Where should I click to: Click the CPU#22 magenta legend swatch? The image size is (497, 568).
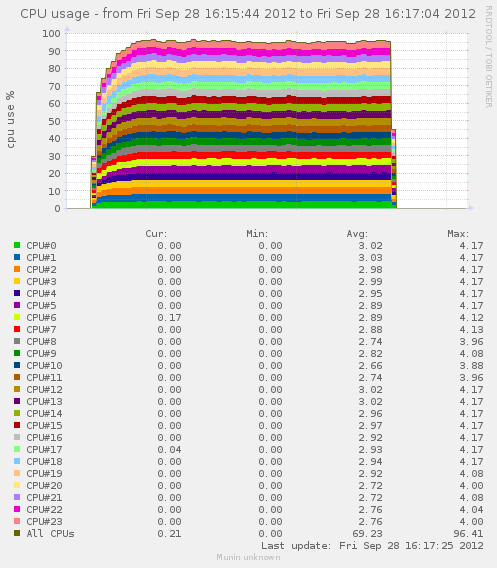tap(17, 509)
